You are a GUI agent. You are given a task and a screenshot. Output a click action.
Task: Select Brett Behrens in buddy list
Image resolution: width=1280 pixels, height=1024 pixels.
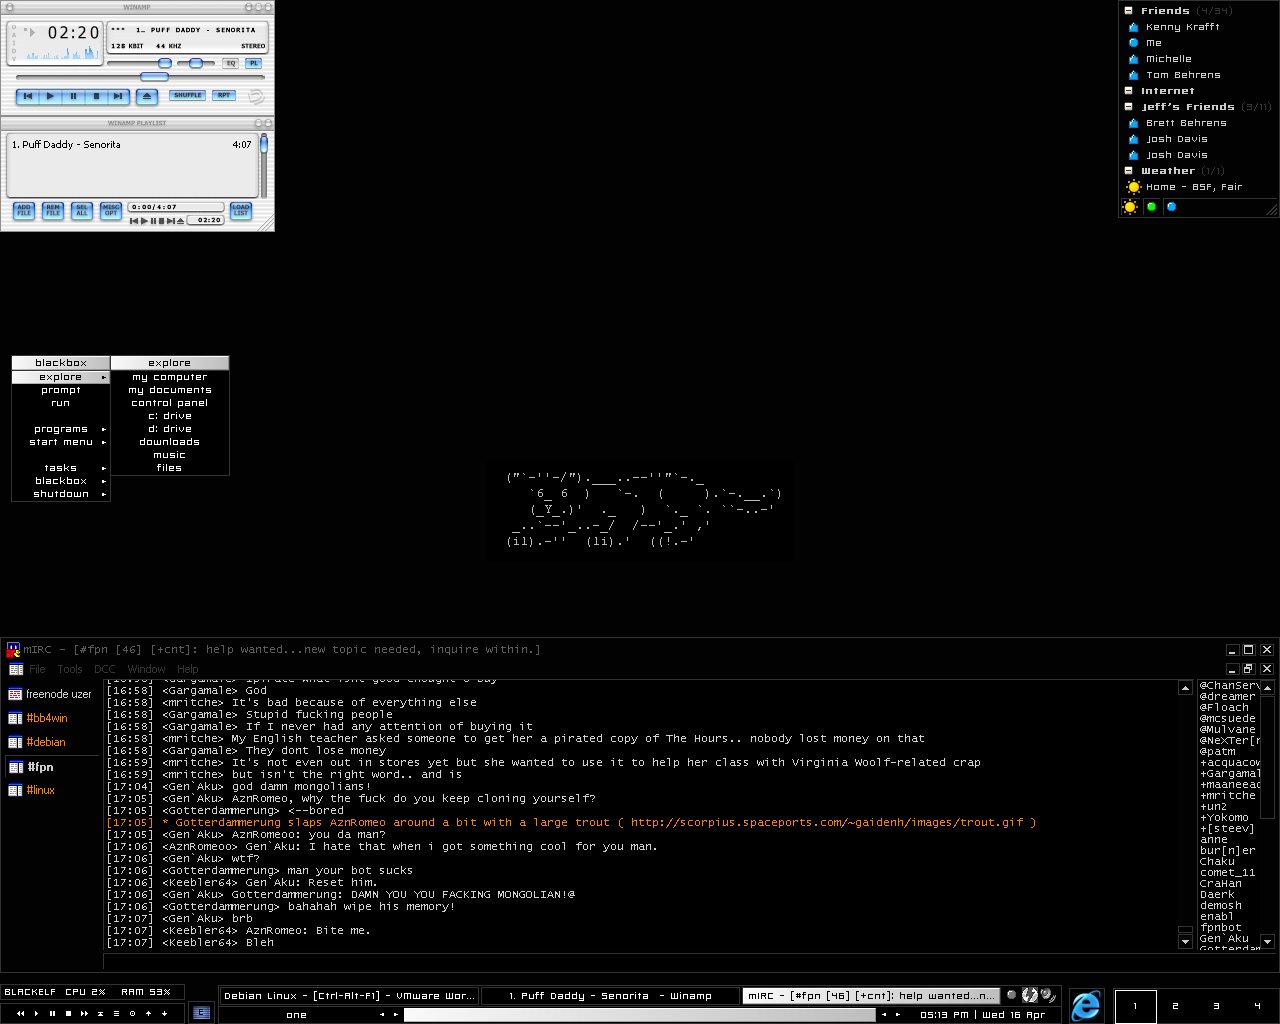1186,123
